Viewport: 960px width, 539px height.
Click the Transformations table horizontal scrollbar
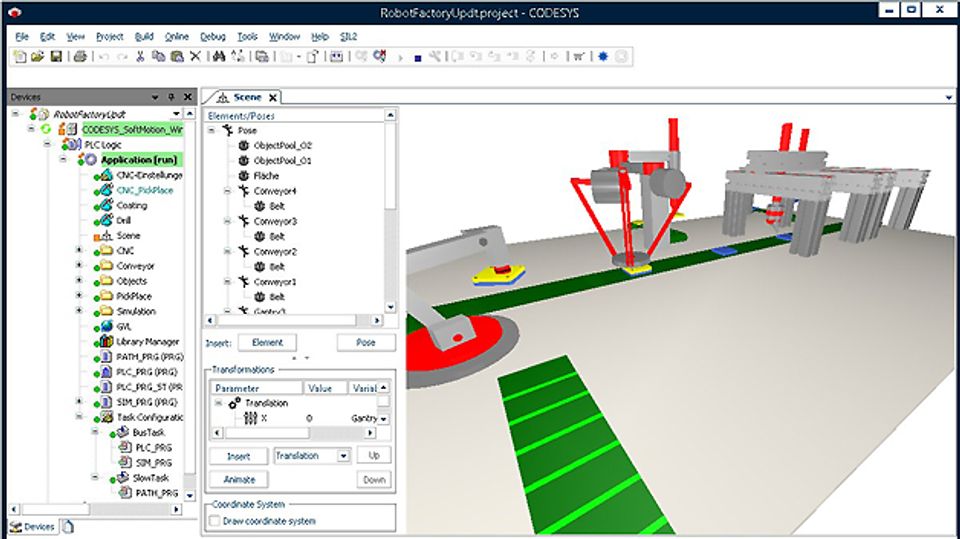point(293,433)
